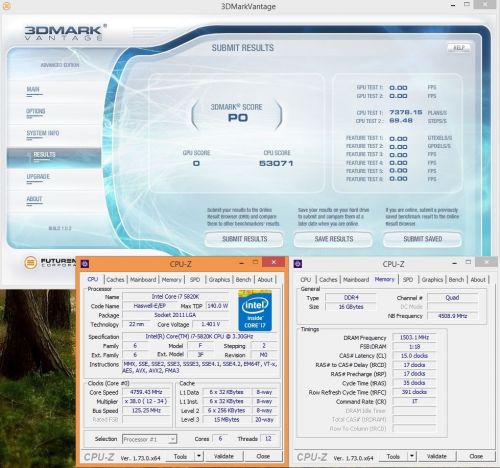Click Close button in right CPU-Z window
500x468 pixels.
(476, 456)
